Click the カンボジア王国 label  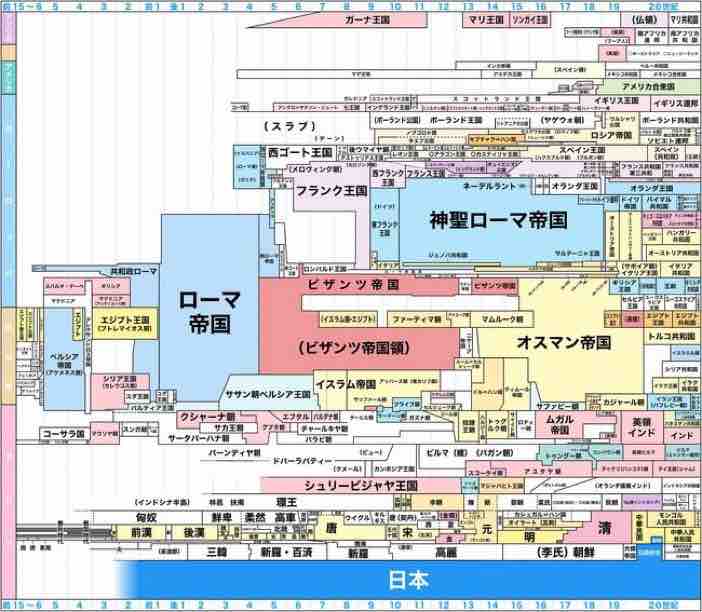click(394, 469)
